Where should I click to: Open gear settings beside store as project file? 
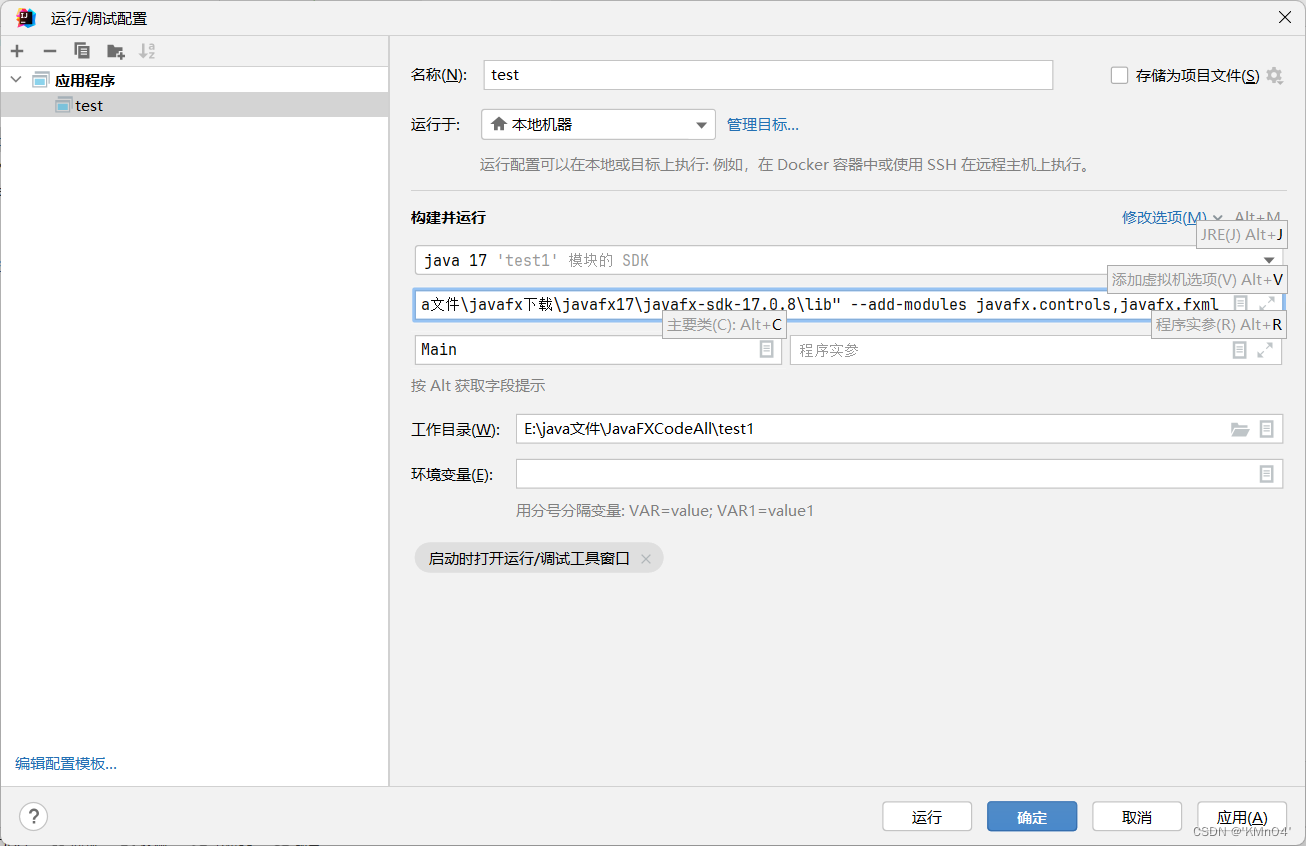point(1274,75)
